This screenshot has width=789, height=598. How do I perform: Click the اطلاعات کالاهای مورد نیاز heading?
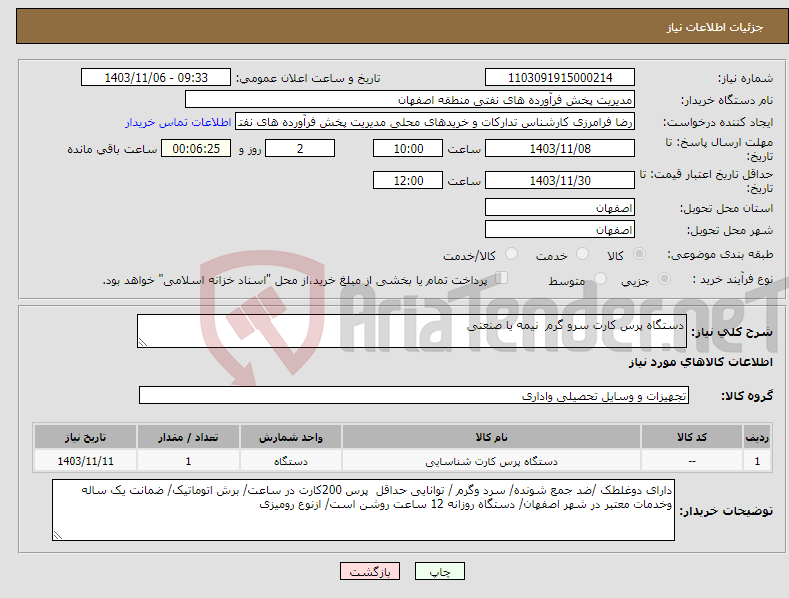pyautogui.click(x=700, y=362)
